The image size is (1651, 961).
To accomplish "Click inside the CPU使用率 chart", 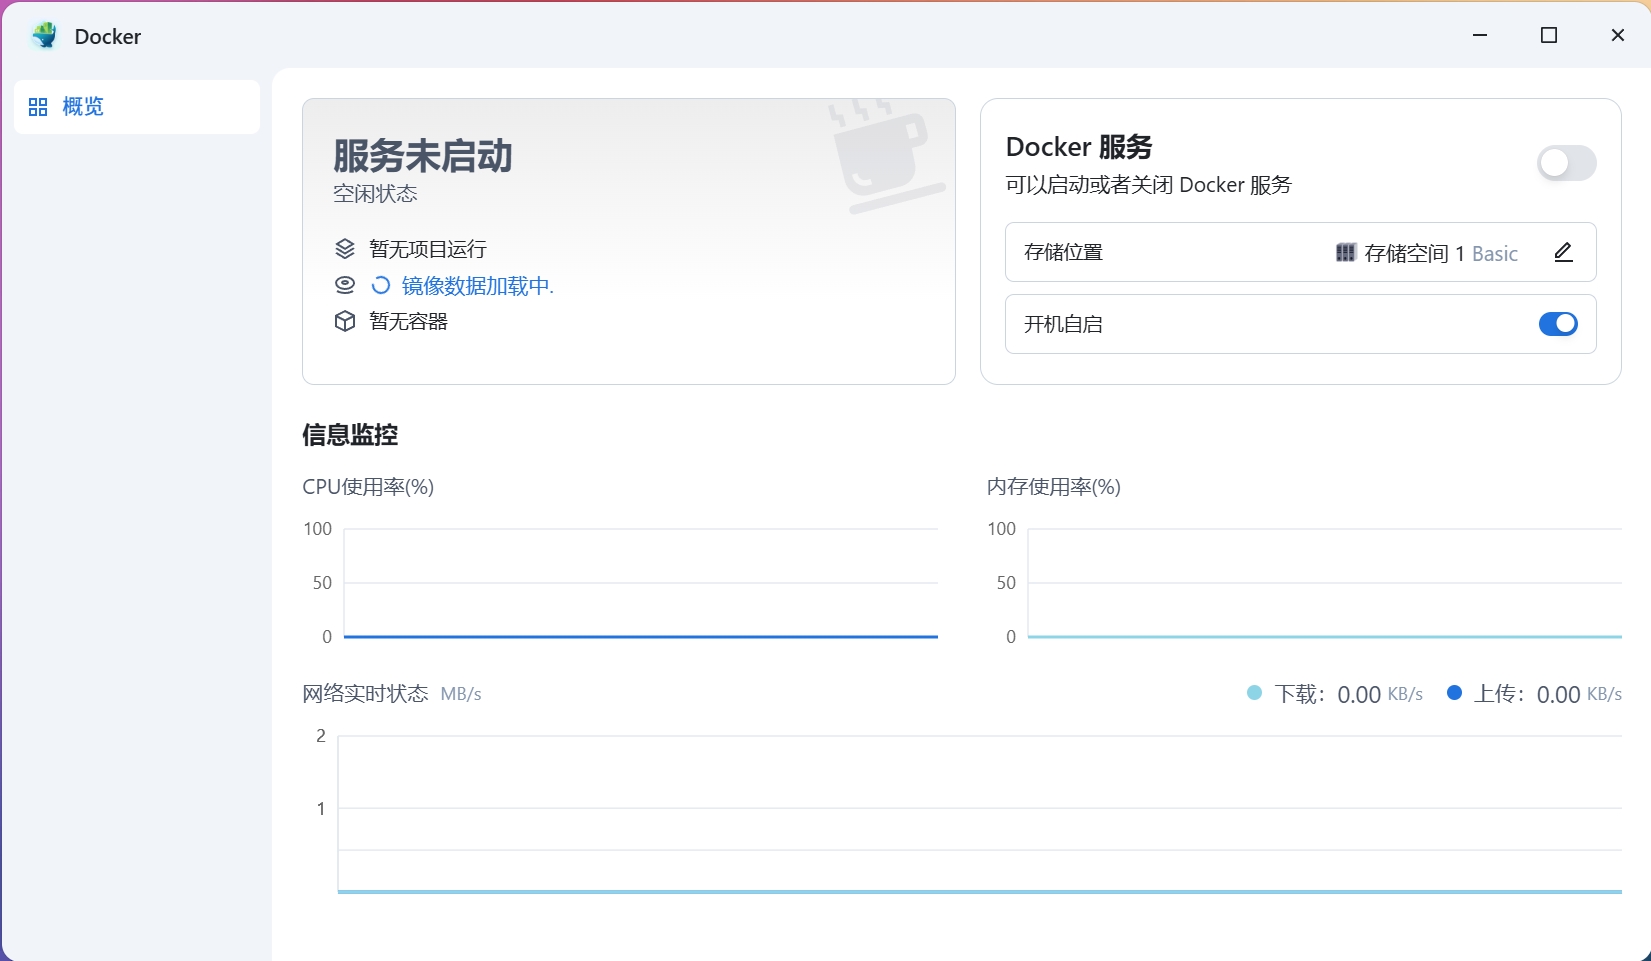I will (640, 582).
